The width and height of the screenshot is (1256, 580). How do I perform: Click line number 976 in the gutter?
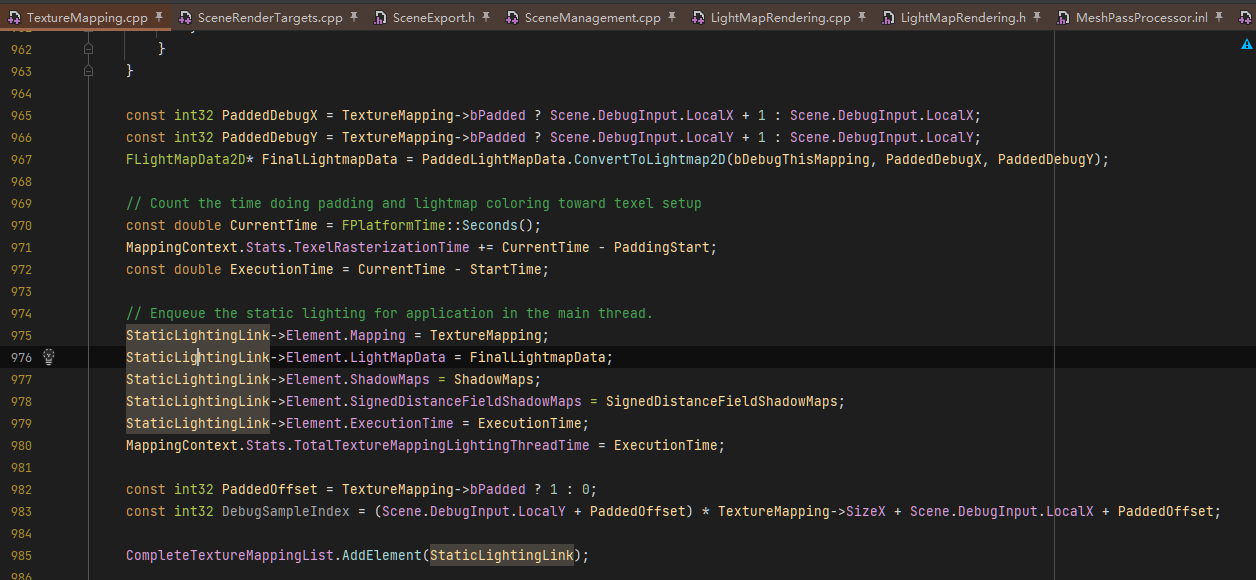[21, 357]
